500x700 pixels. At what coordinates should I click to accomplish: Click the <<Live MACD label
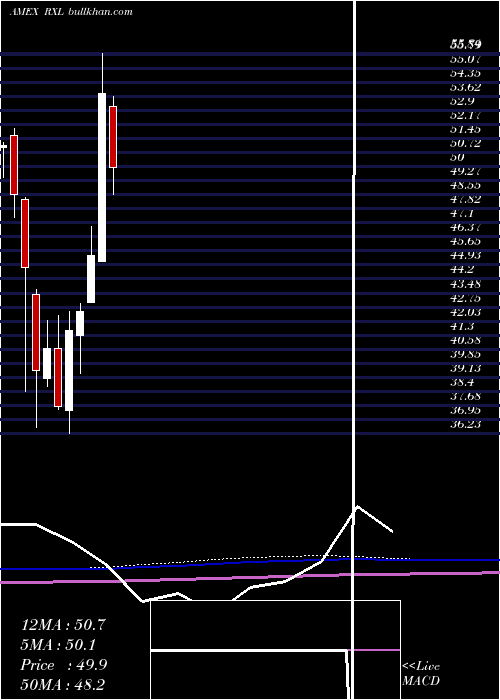(x=421, y=673)
